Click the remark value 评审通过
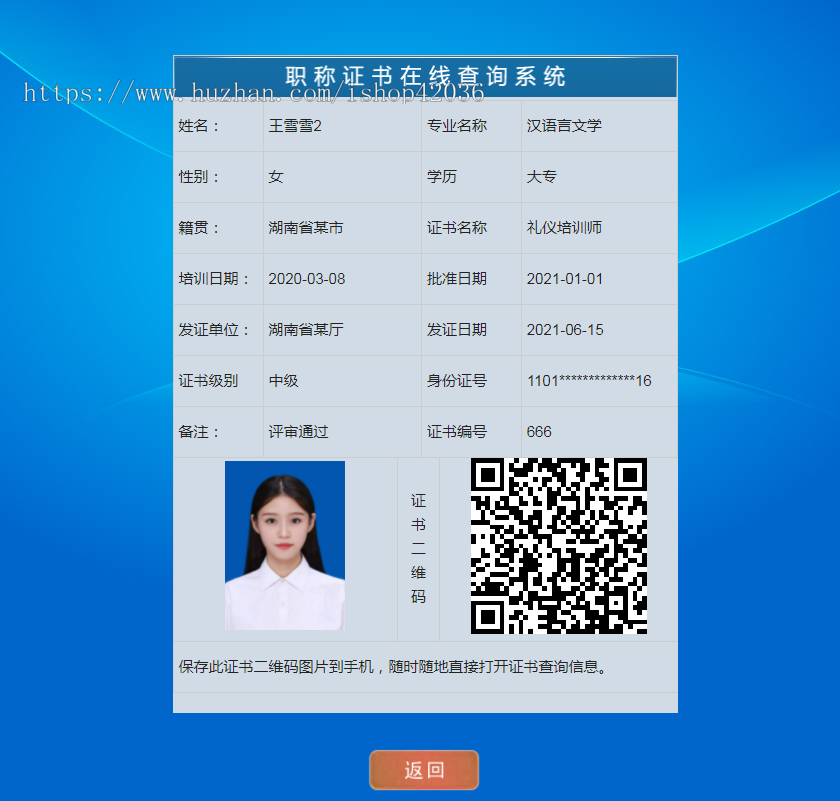Image resolution: width=840 pixels, height=801 pixels. coord(298,432)
